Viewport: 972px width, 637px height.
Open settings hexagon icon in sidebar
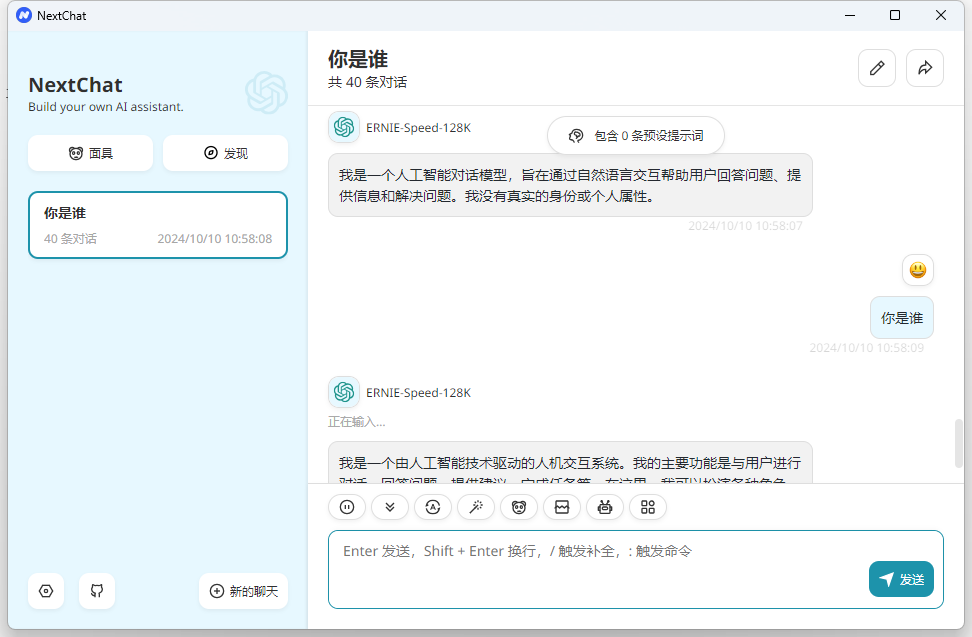point(46,591)
